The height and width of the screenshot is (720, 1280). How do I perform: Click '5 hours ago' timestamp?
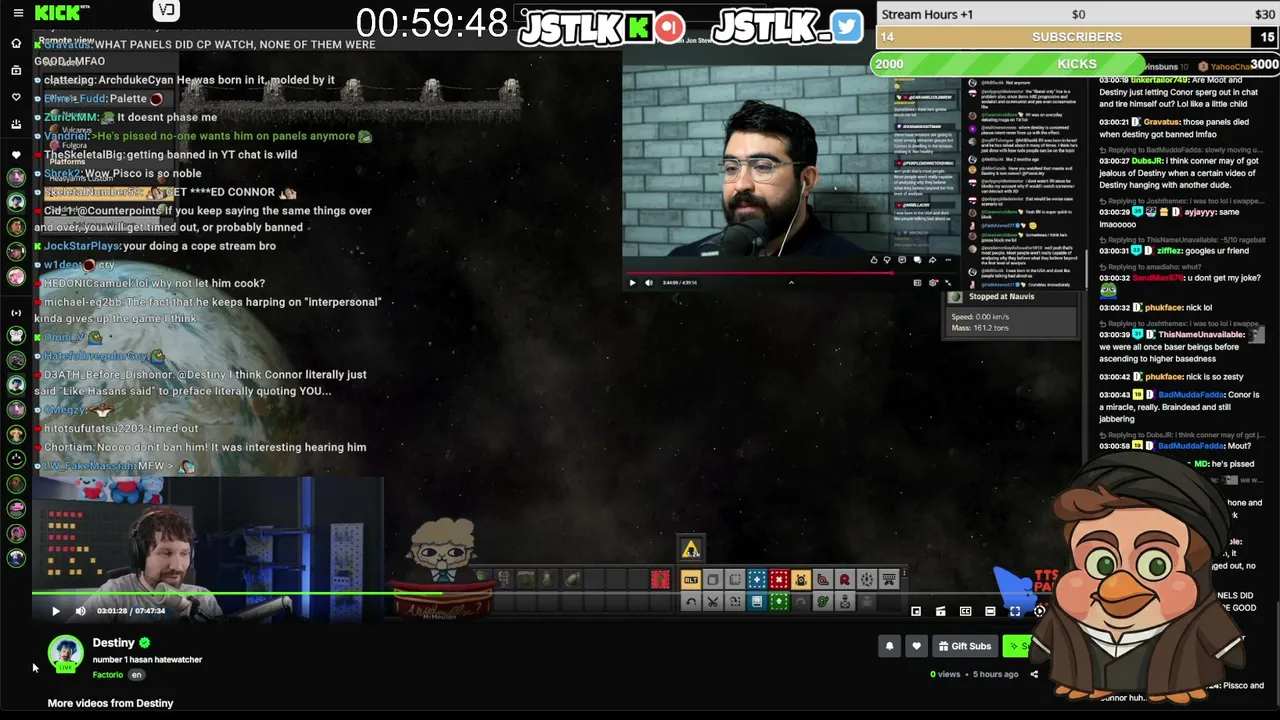click(x=996, y=675)
